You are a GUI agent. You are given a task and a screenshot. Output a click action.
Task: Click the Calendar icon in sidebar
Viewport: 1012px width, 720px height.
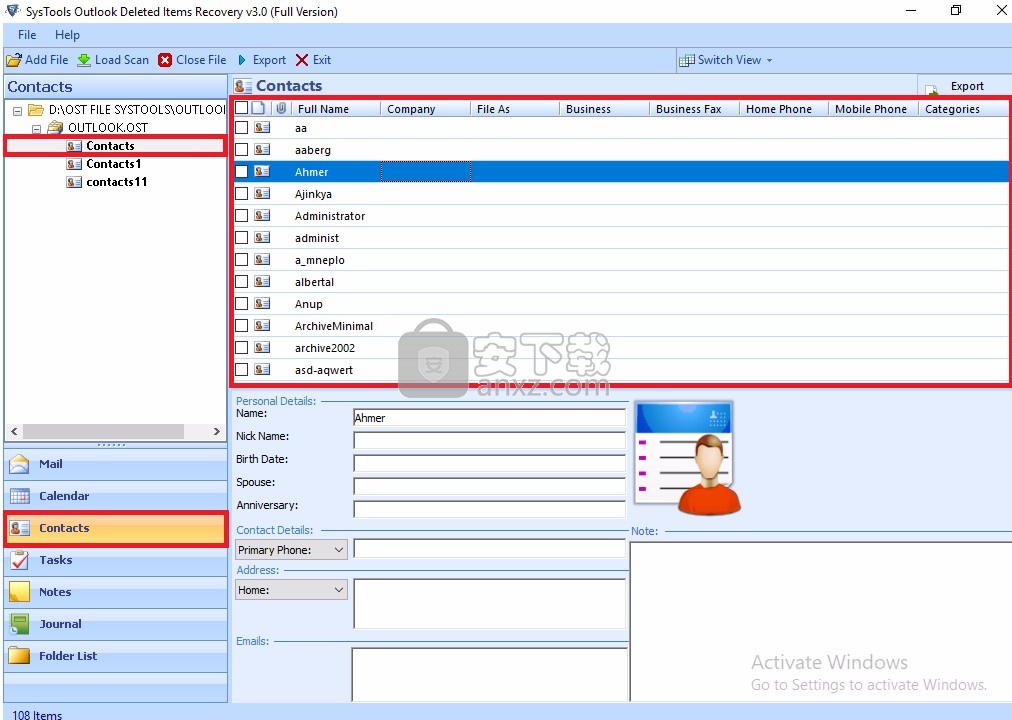click(19, 496)
